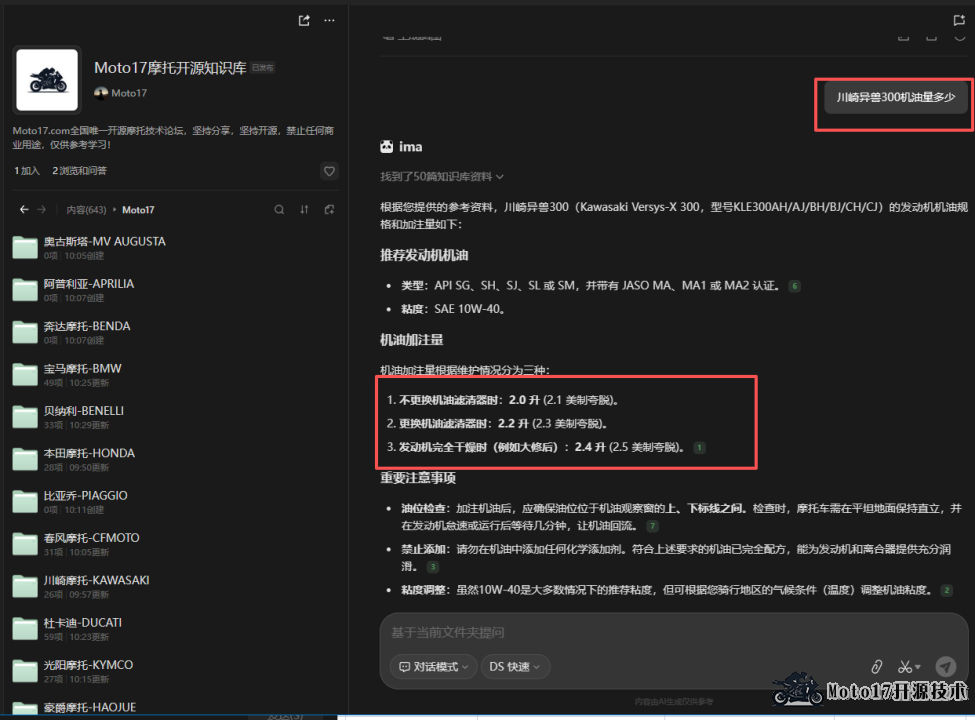This screenshot has height=720, width=975.
Task: Click the add content icon beside sort
Action: tap(329, 210)
